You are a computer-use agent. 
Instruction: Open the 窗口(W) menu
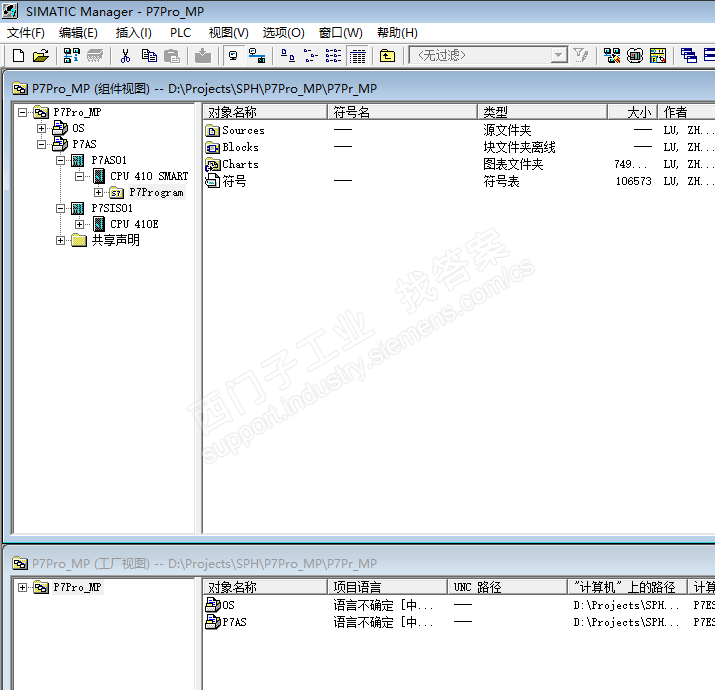(340, 33)
